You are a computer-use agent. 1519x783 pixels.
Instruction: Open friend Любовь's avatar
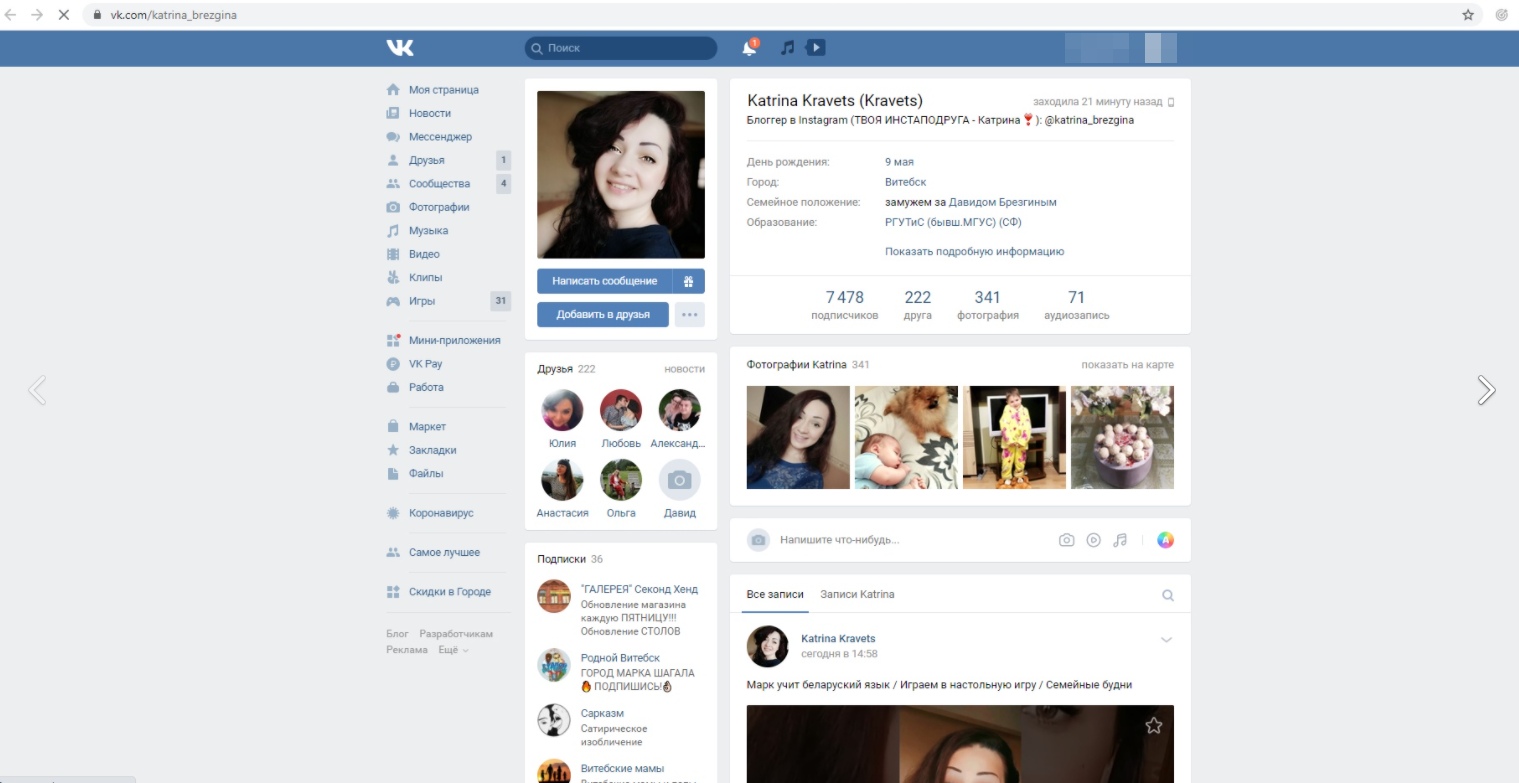(x=621, y=410)
